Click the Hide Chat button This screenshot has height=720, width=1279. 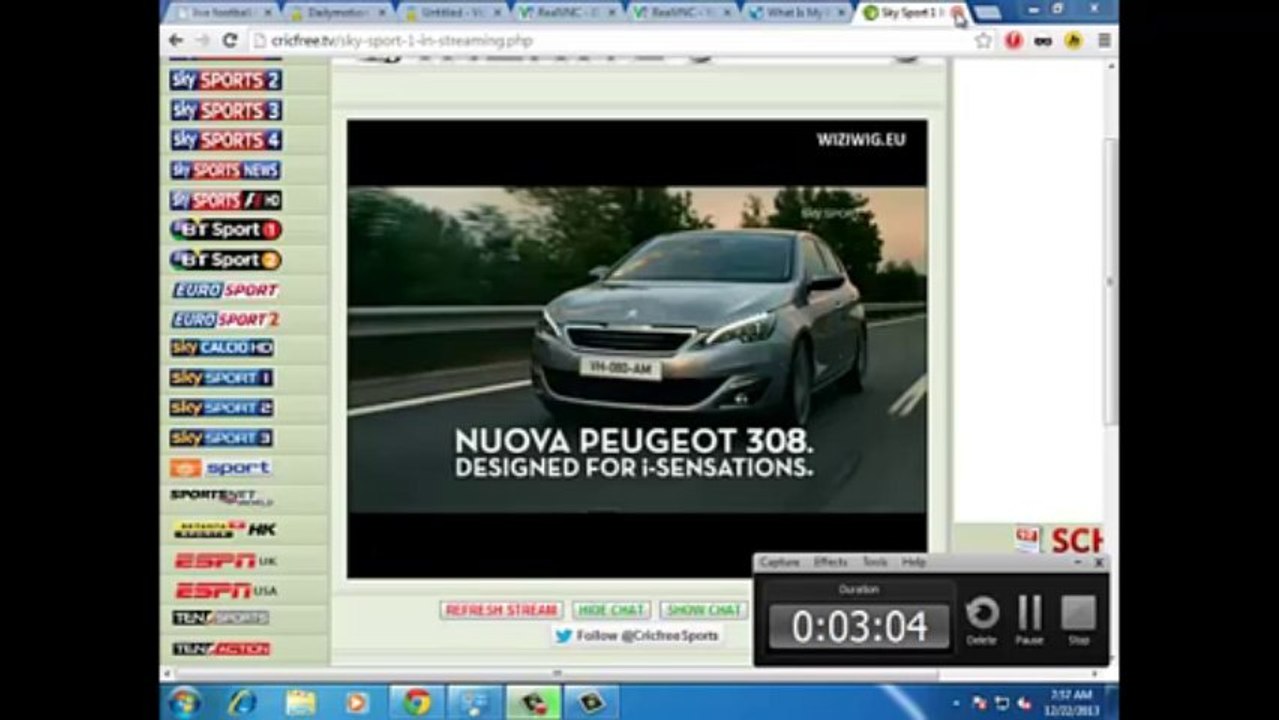click(x=612, y=610)
